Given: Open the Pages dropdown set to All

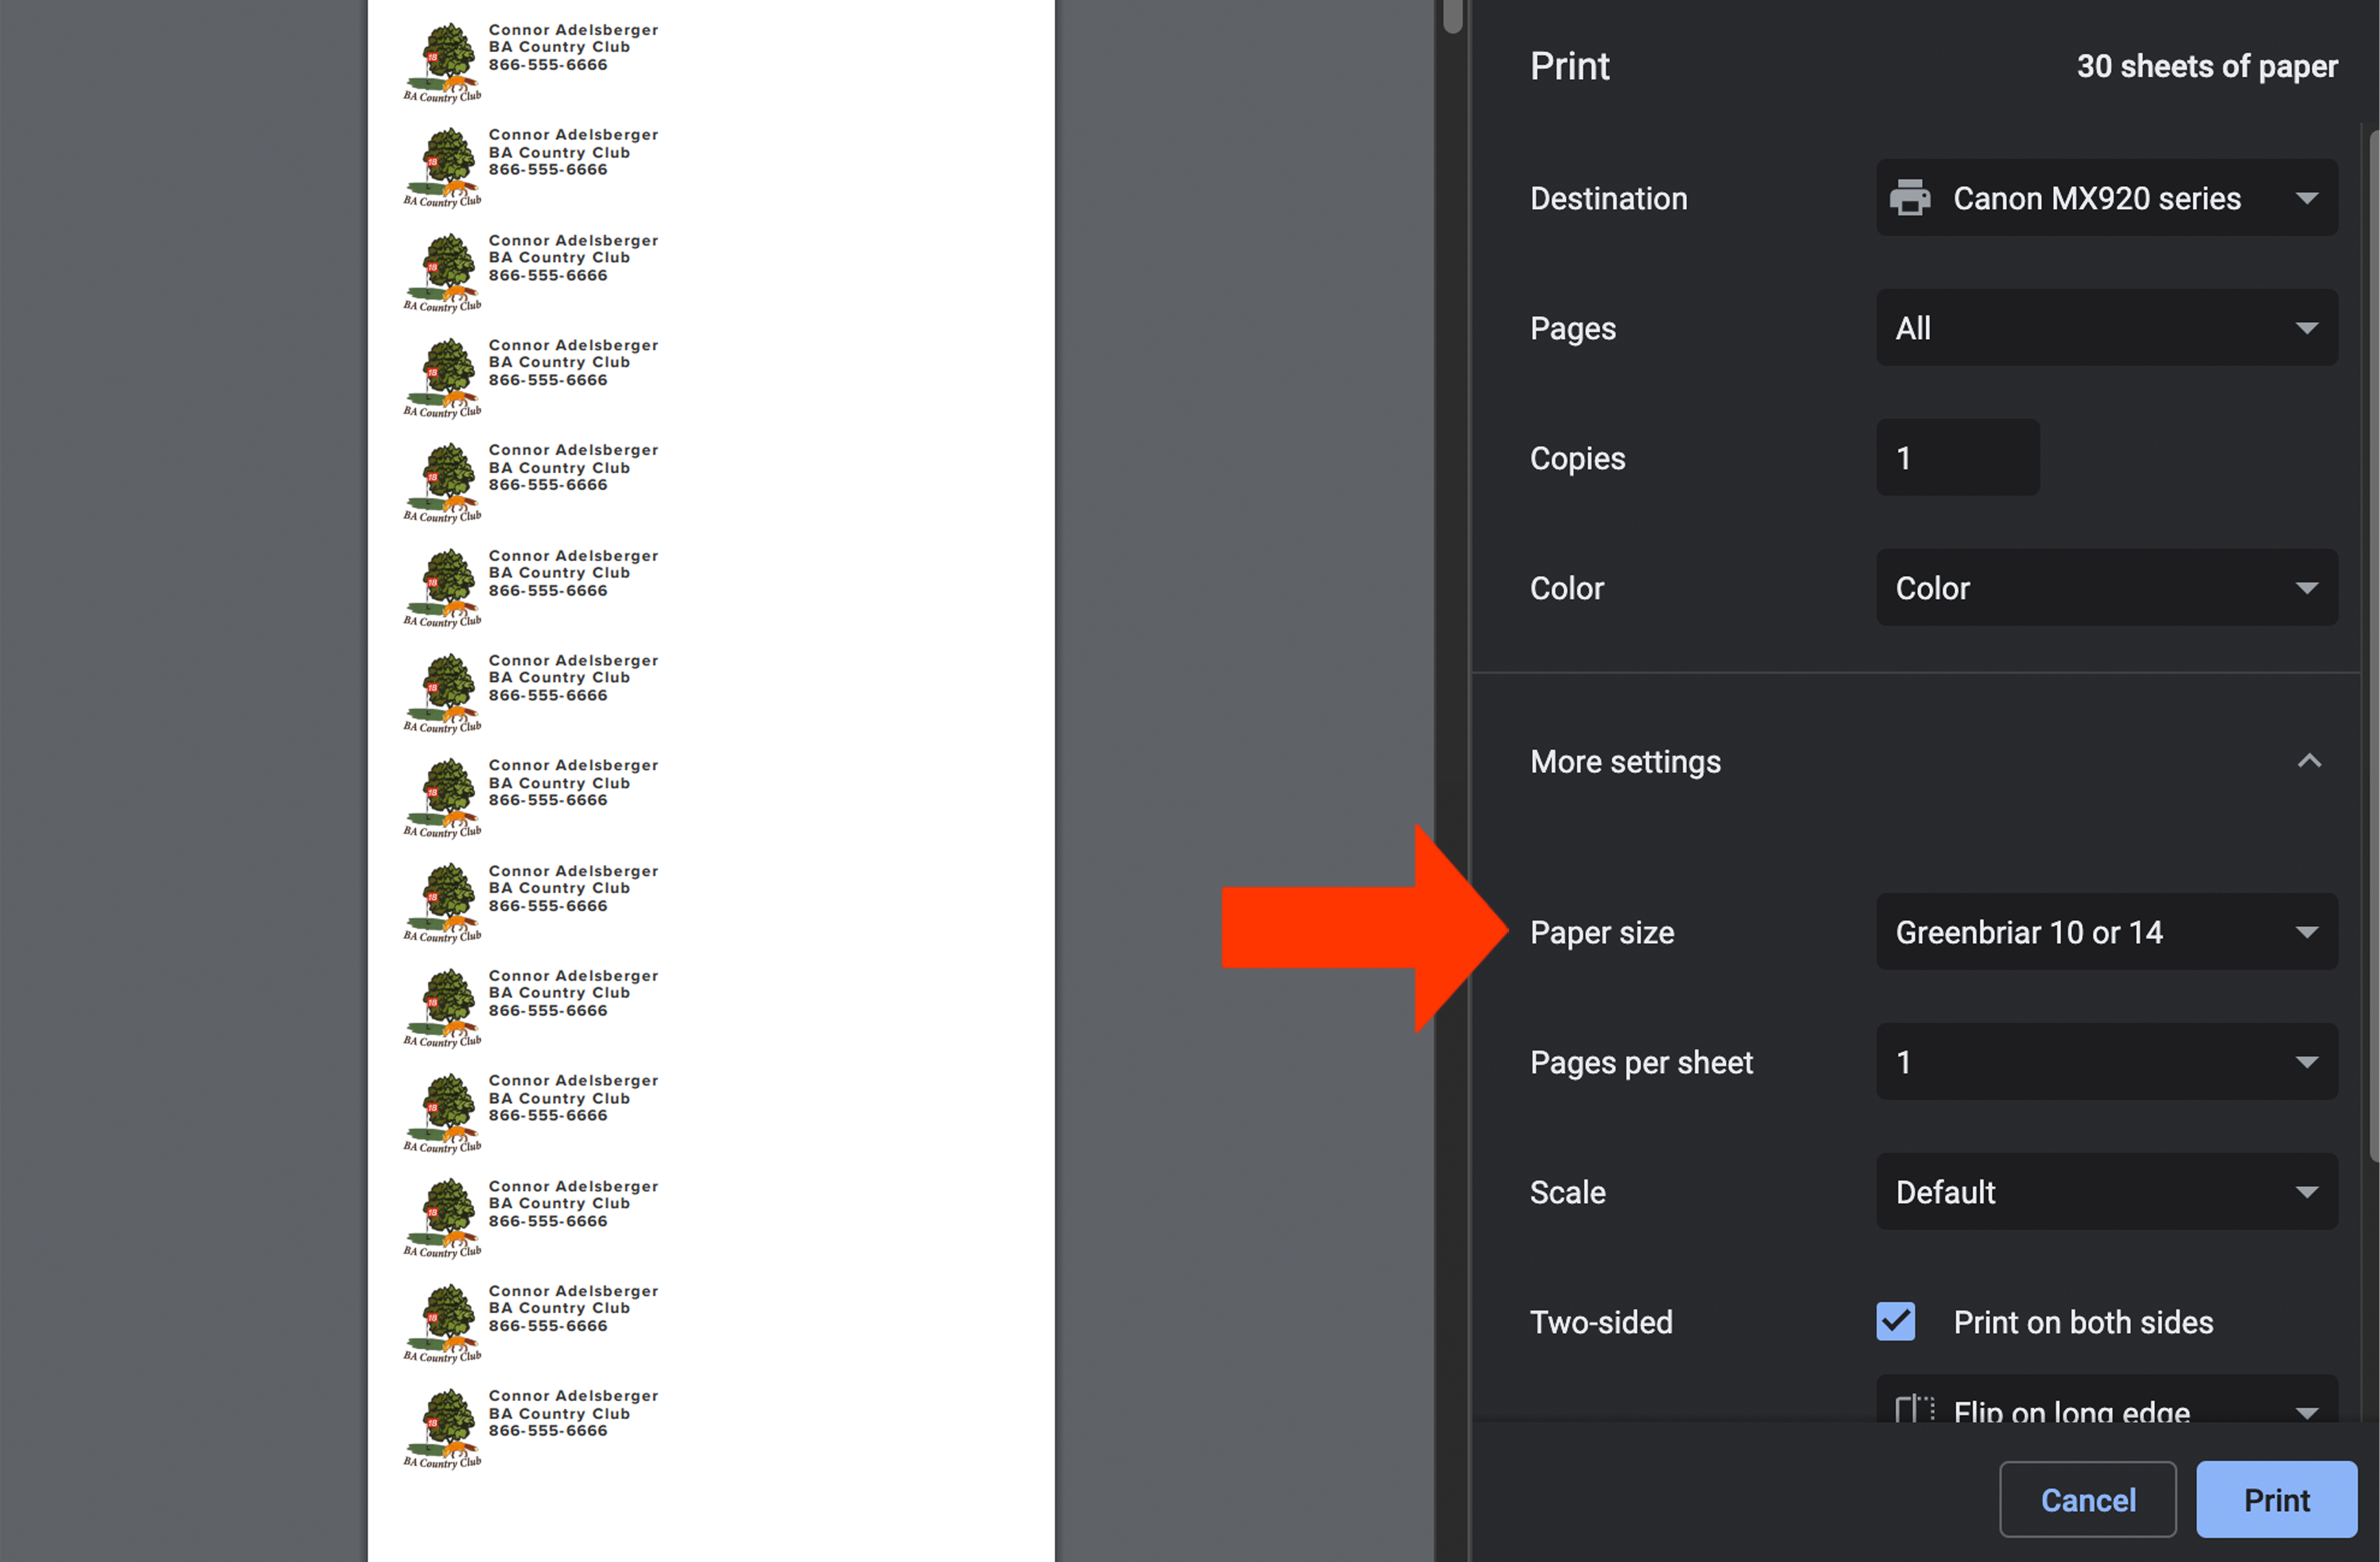Looking at the screenshot, I should [2106, 328].
